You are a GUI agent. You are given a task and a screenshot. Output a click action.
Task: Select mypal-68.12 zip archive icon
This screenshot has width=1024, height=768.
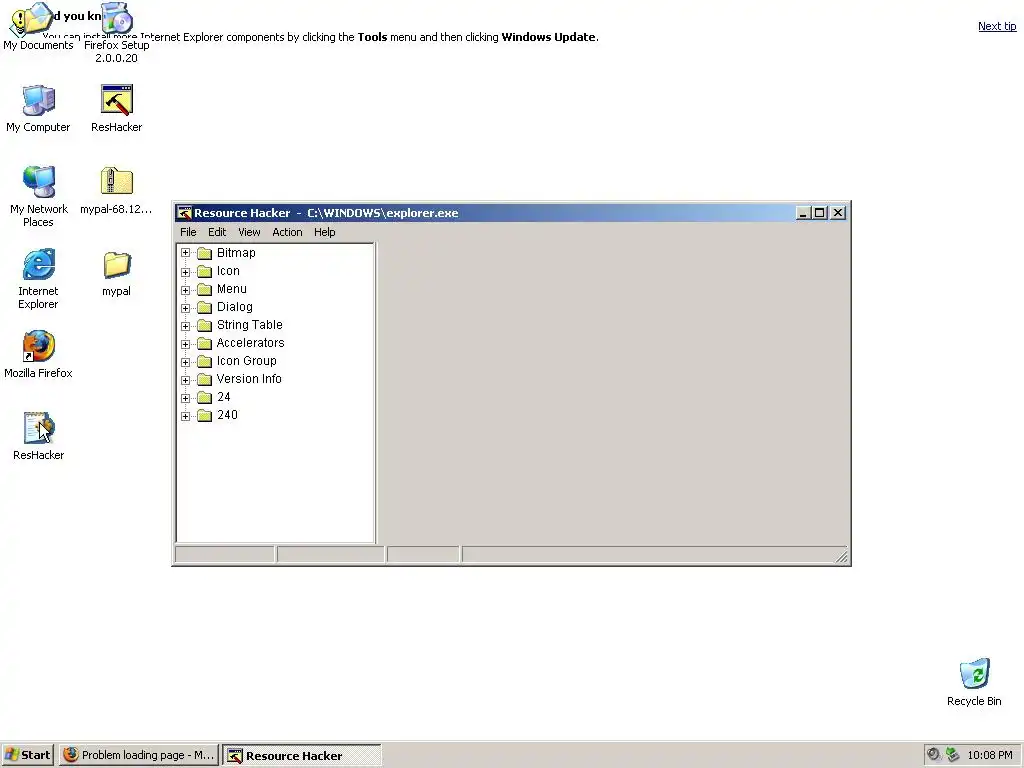tap(117, 181)
